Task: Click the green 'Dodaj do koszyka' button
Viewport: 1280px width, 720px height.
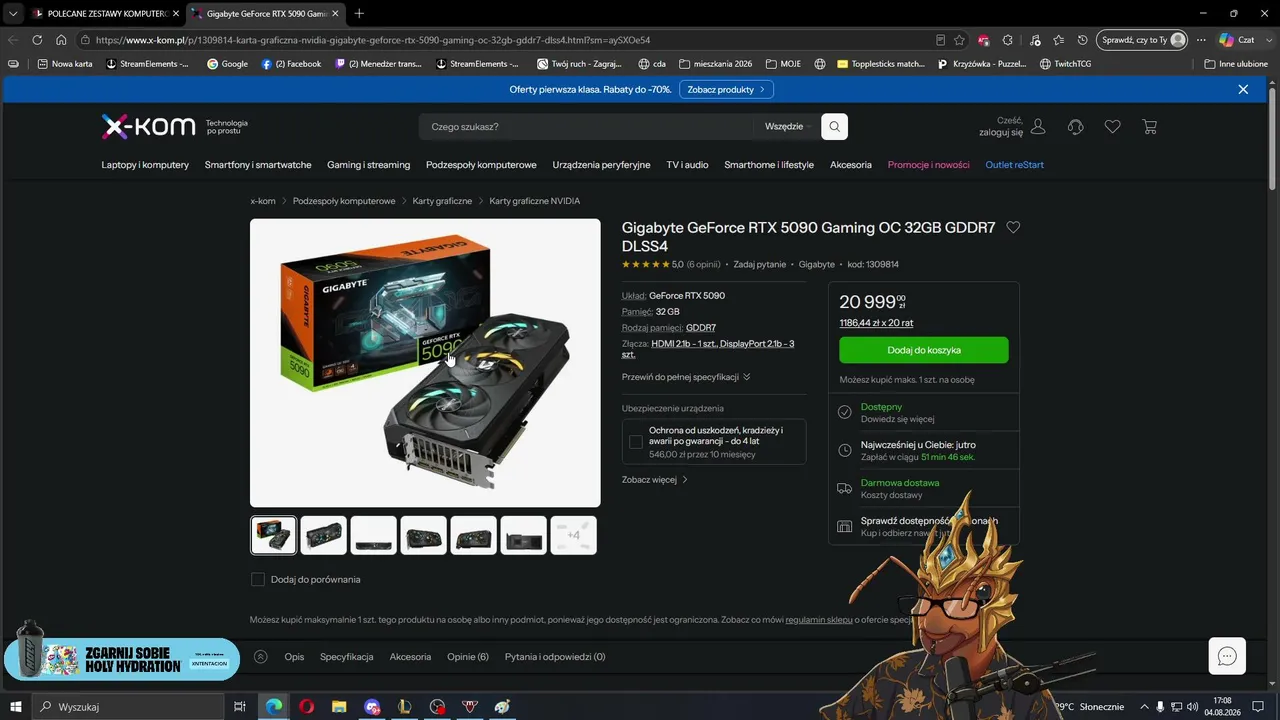Action: (x=924, y=350)
